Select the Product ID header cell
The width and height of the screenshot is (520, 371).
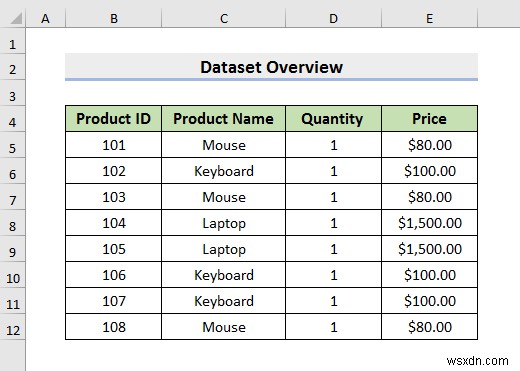113,119
